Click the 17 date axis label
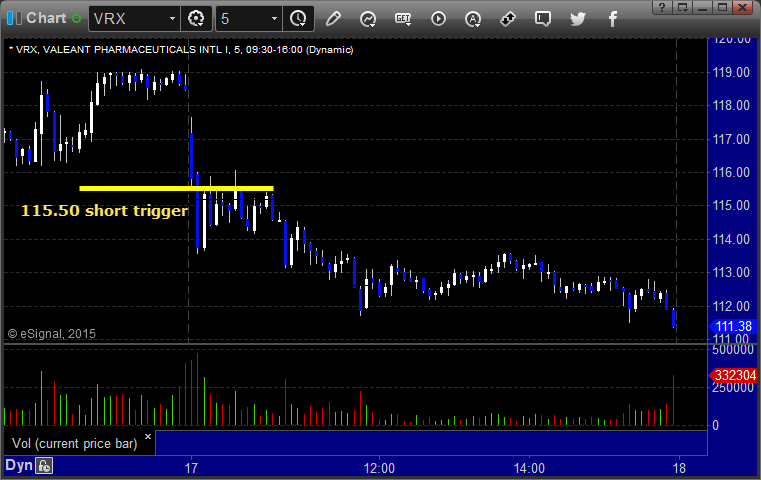The image size is (761, 480). [191, 468]
